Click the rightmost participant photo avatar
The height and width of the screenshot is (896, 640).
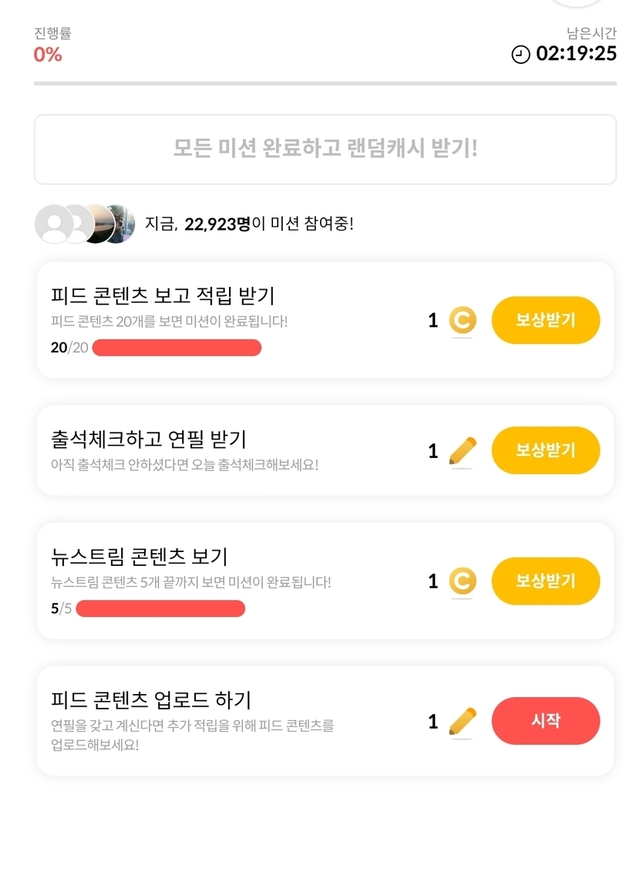(x=119, y=224)
